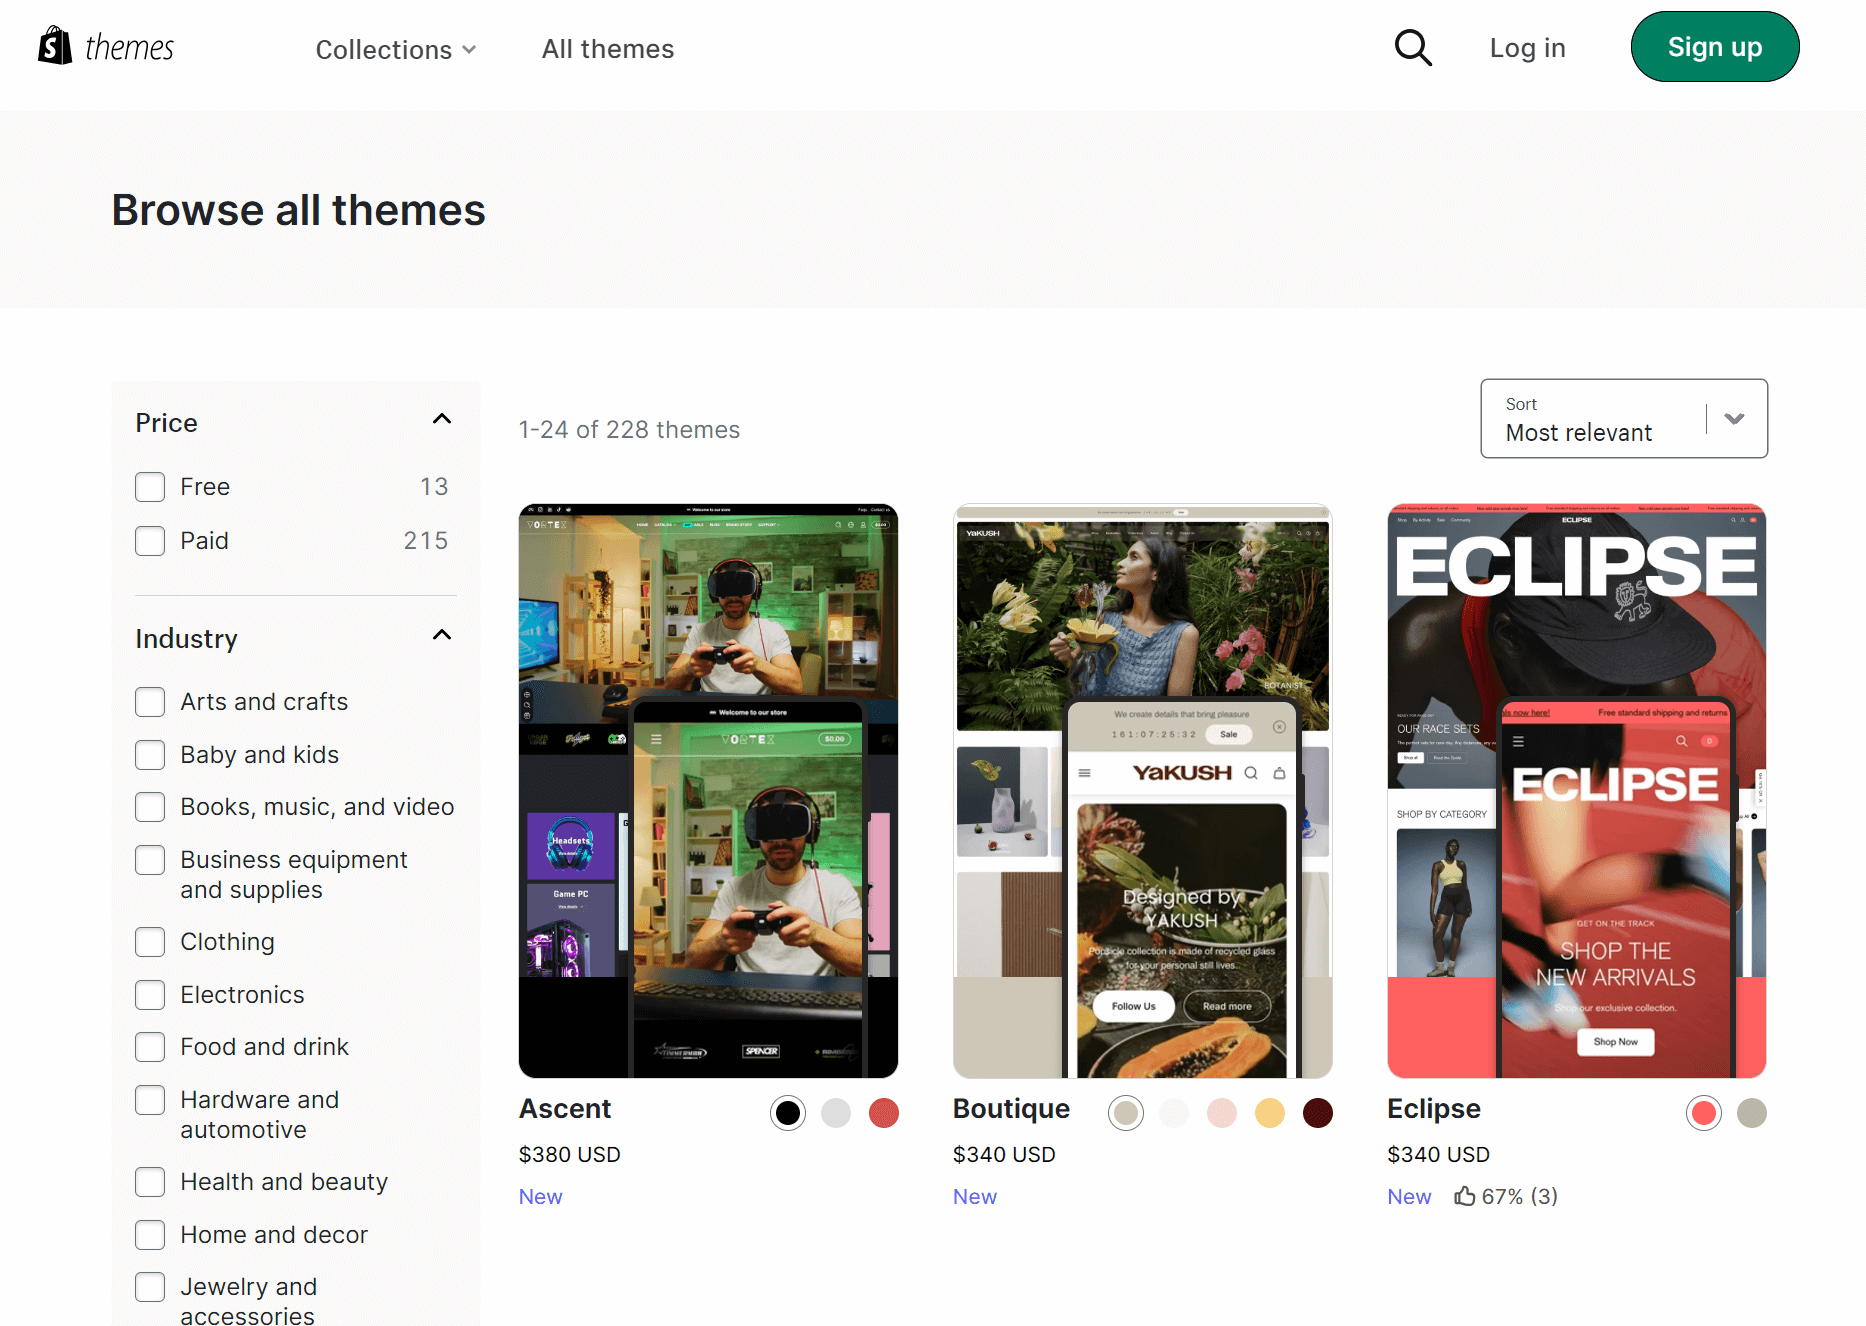Click the New tag under Ascent

click(541, 1197)
